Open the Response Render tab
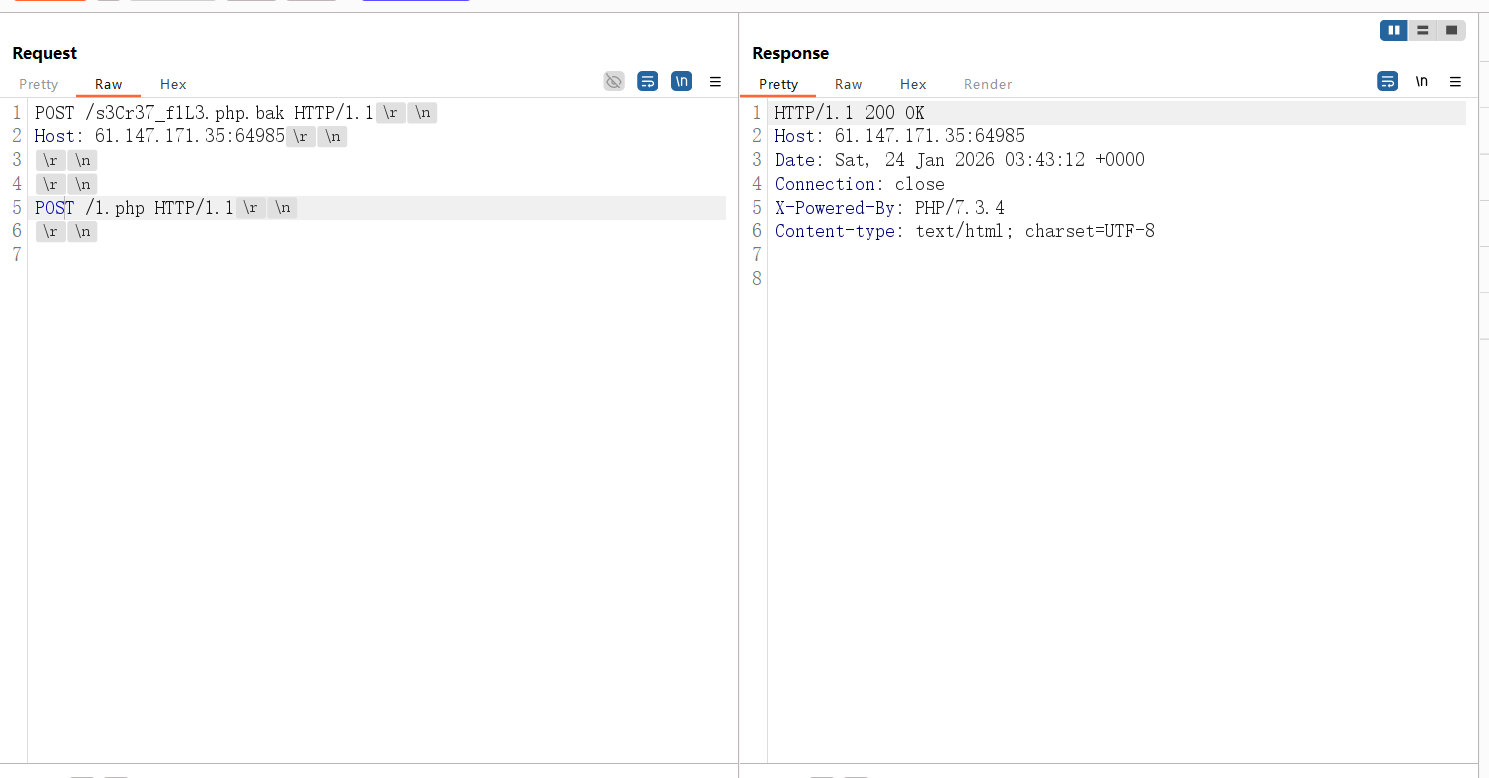Image resolution: width=1489 pixels, height=778 pixels. pyautogui.click(x=988, y=84)
